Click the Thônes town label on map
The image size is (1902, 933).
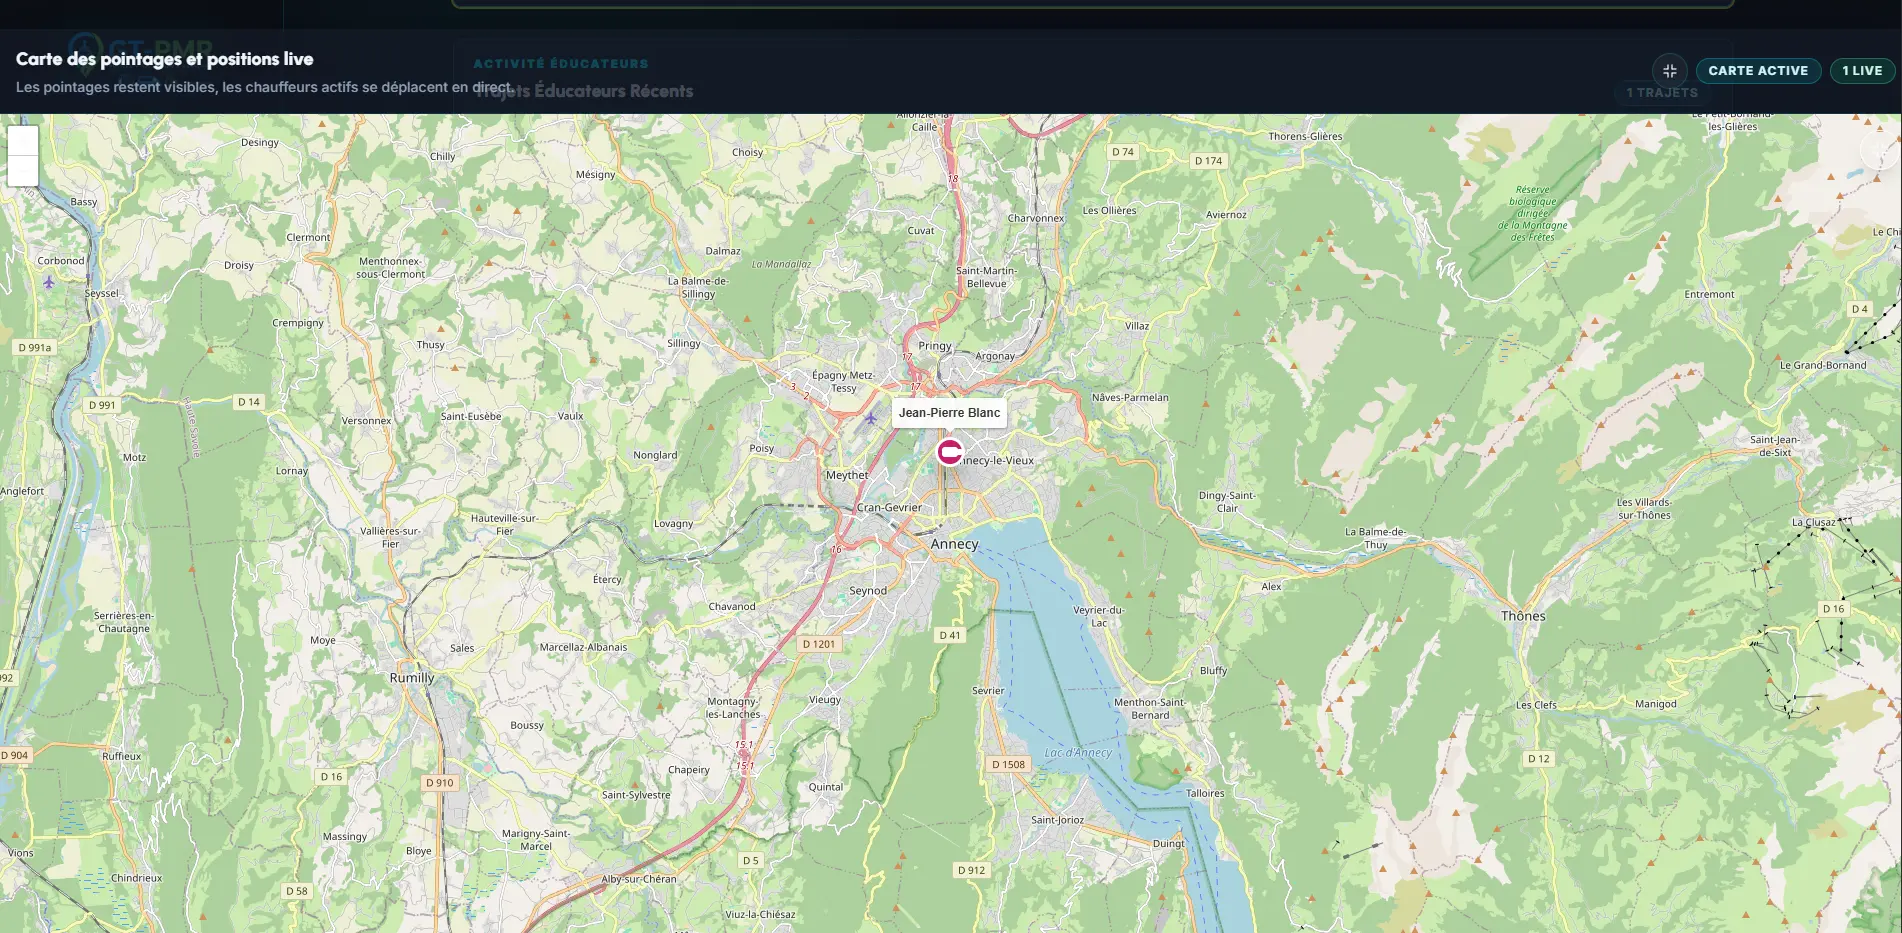point(1523,616)
